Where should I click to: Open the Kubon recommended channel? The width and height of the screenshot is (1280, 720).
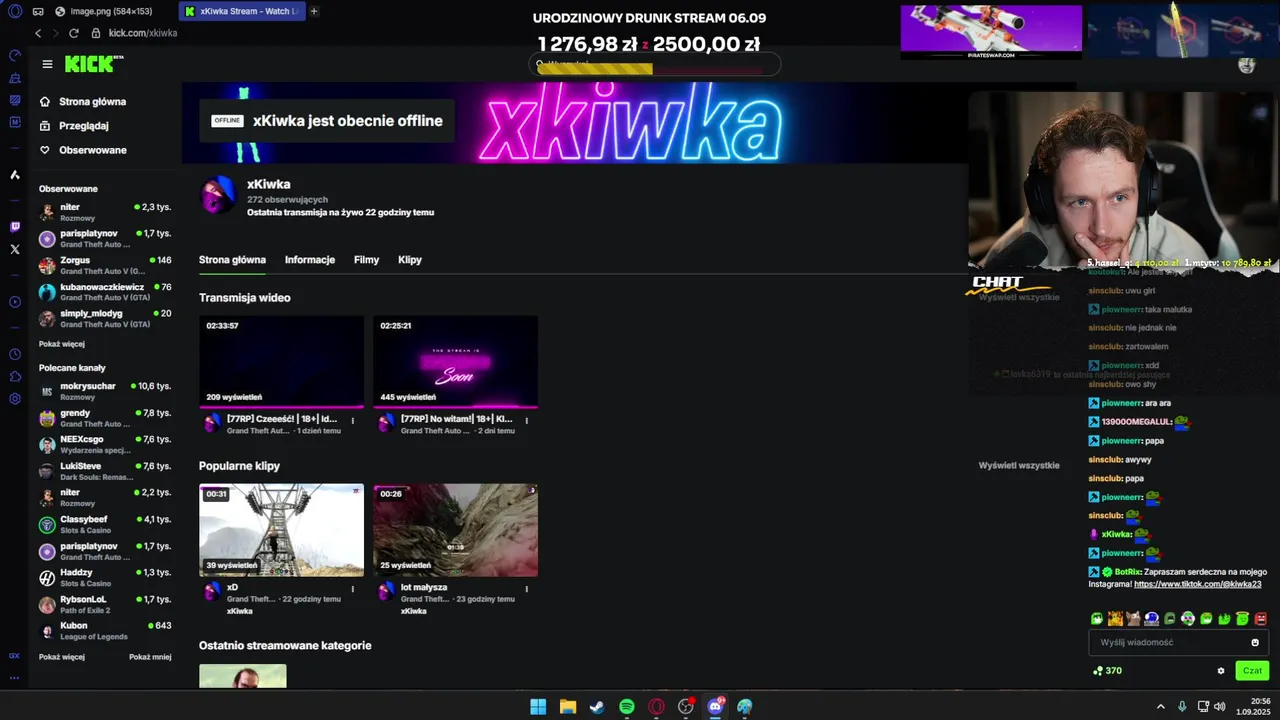tap(105, 631)
